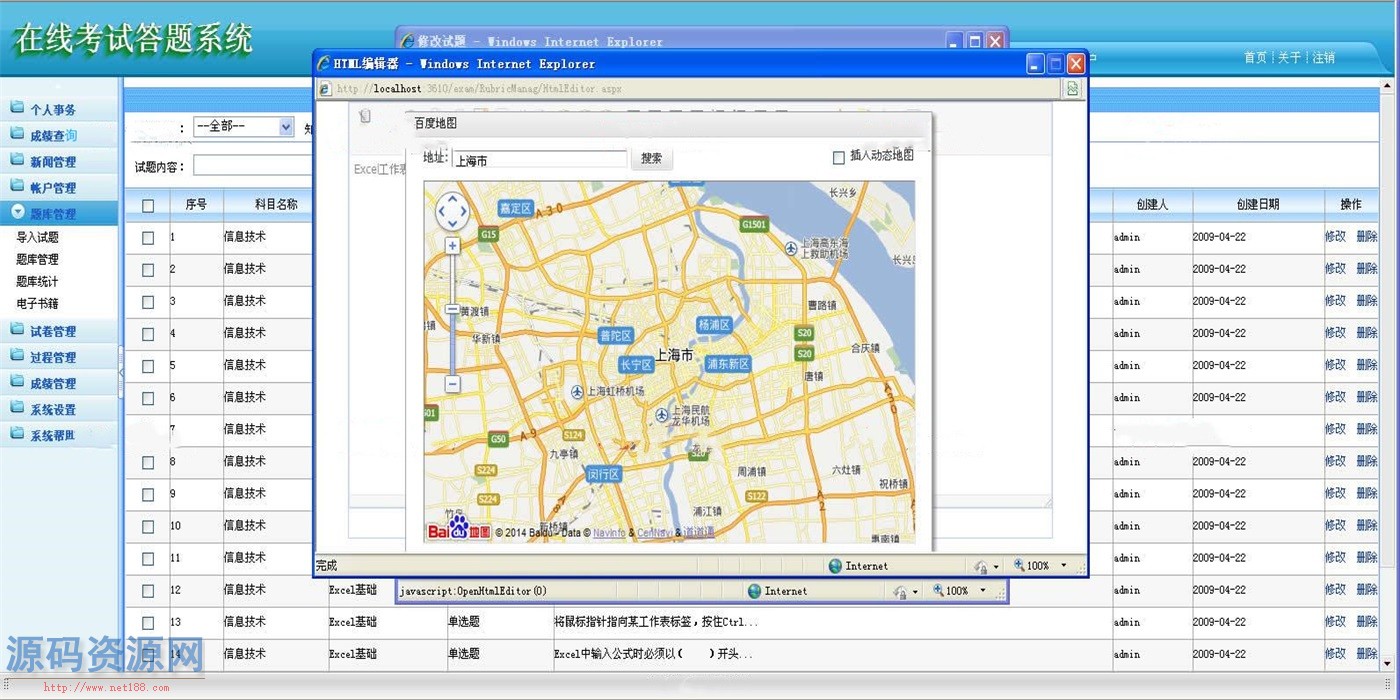Open the 100% zoom level dropdown
This screenshot has height=700, width=1400.
pos(1063,566)
